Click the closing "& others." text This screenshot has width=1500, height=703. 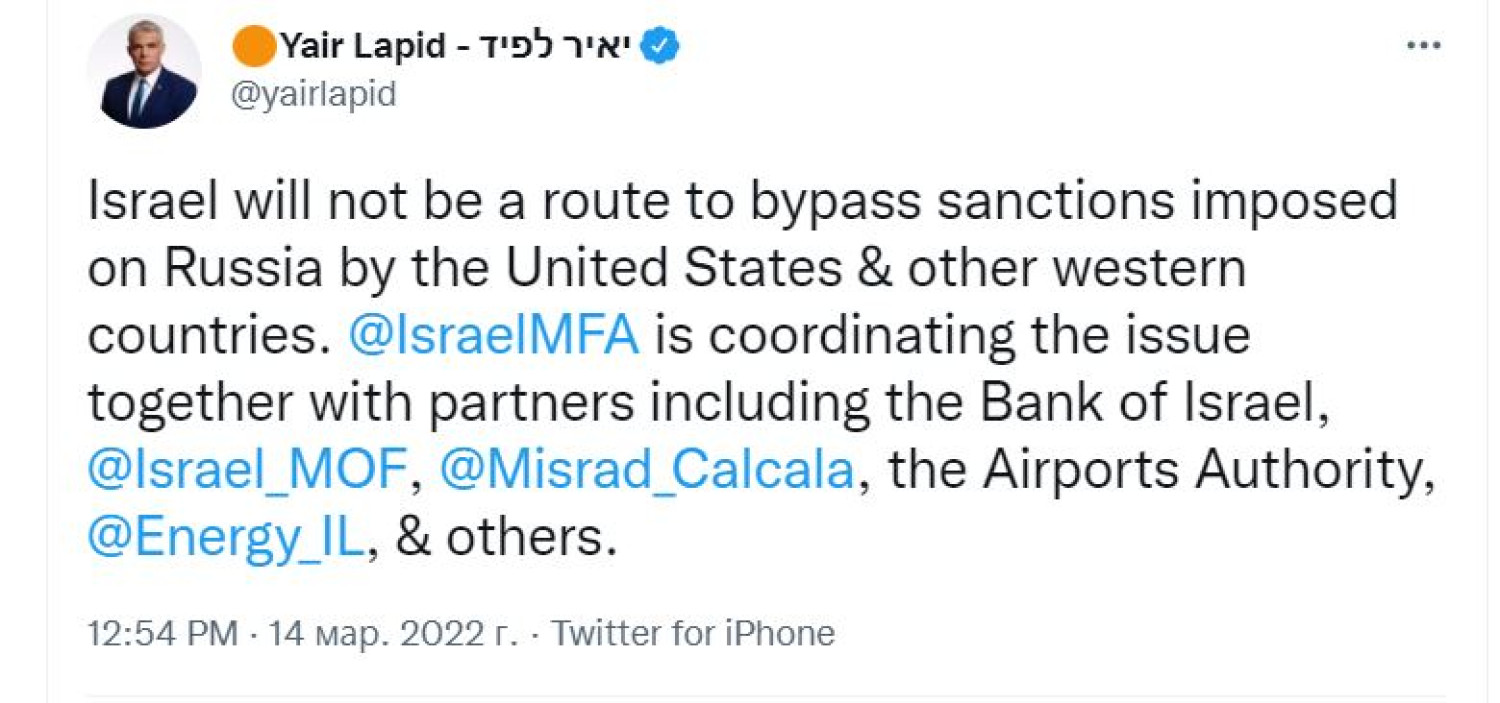pyautogui.click(x=501, y=539)
